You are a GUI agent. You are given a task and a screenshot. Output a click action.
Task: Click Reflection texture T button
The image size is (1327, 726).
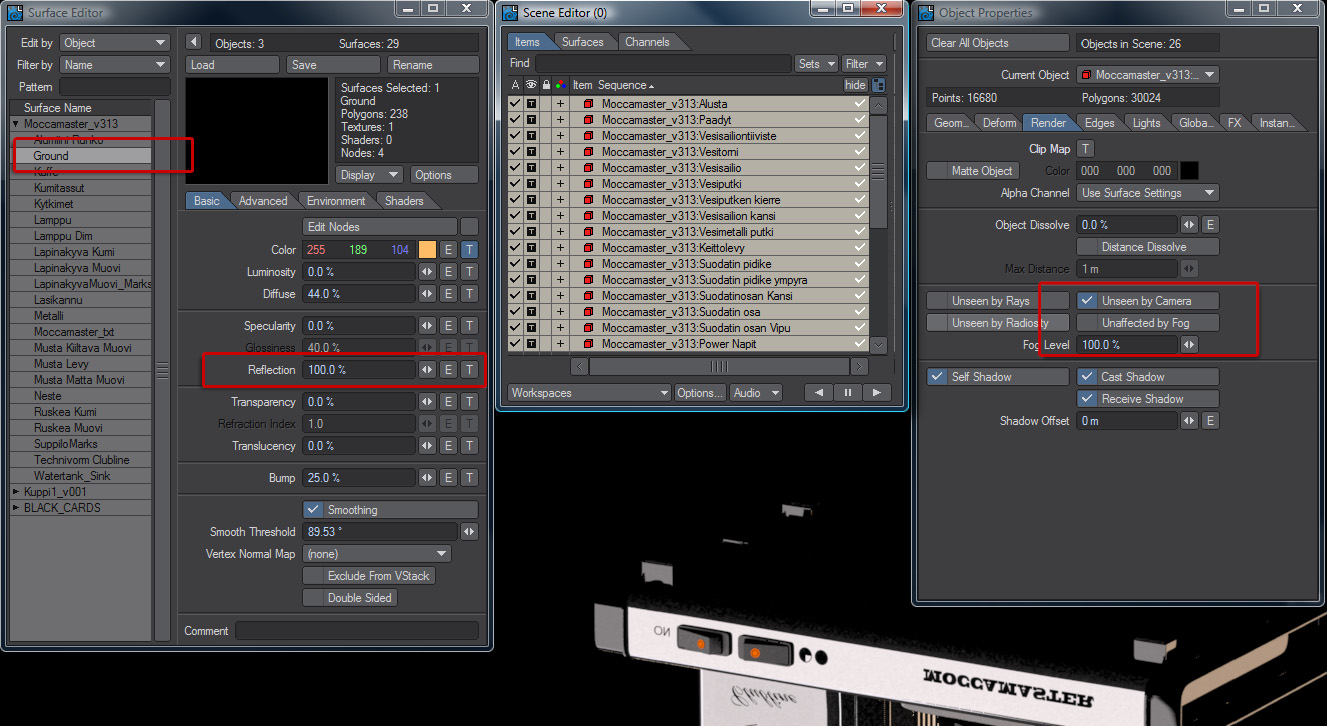pyautogui.click(x=469, y=370)
